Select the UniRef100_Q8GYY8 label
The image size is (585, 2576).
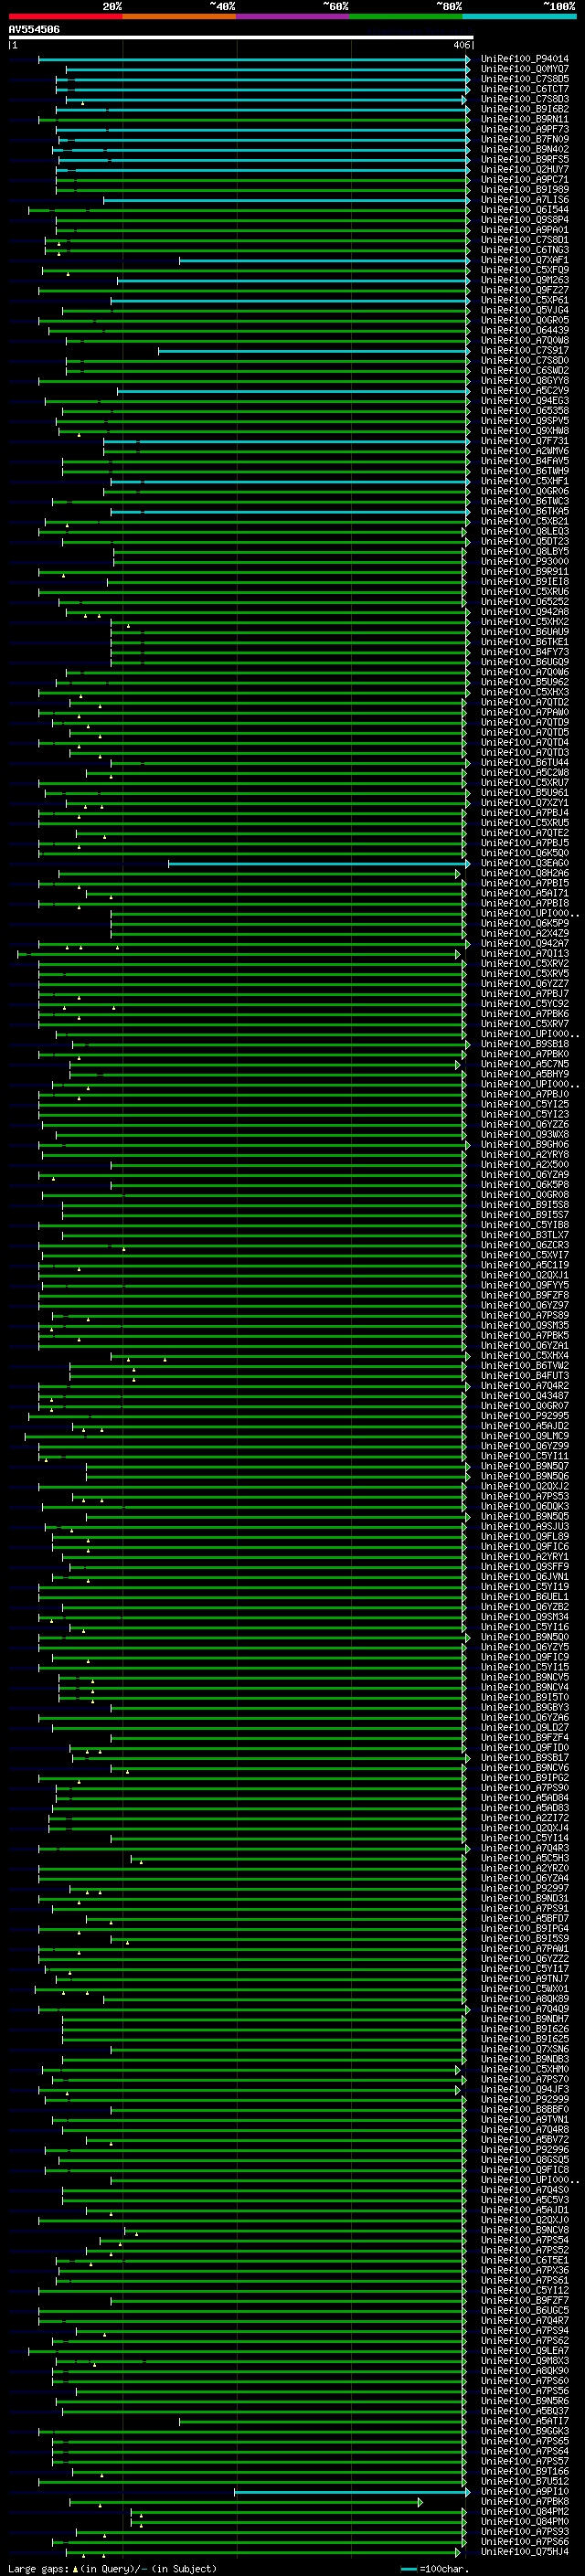tap(525, 381)
